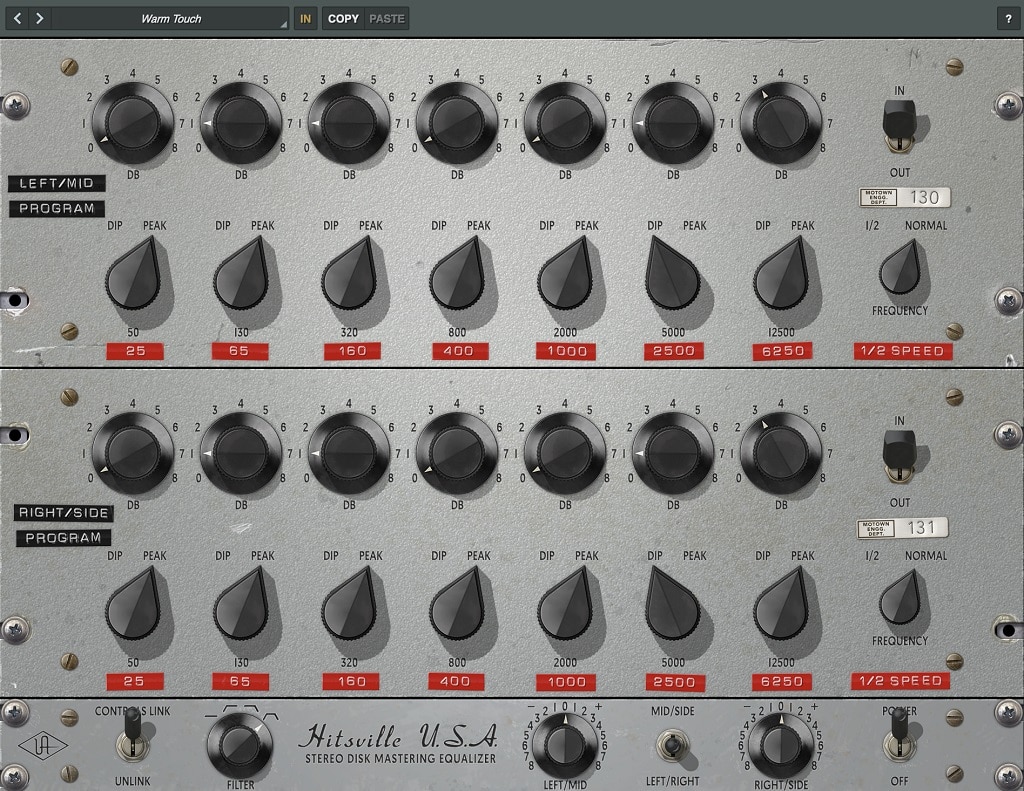
Task: Open the help question mark button
Action: point(1008,19)
